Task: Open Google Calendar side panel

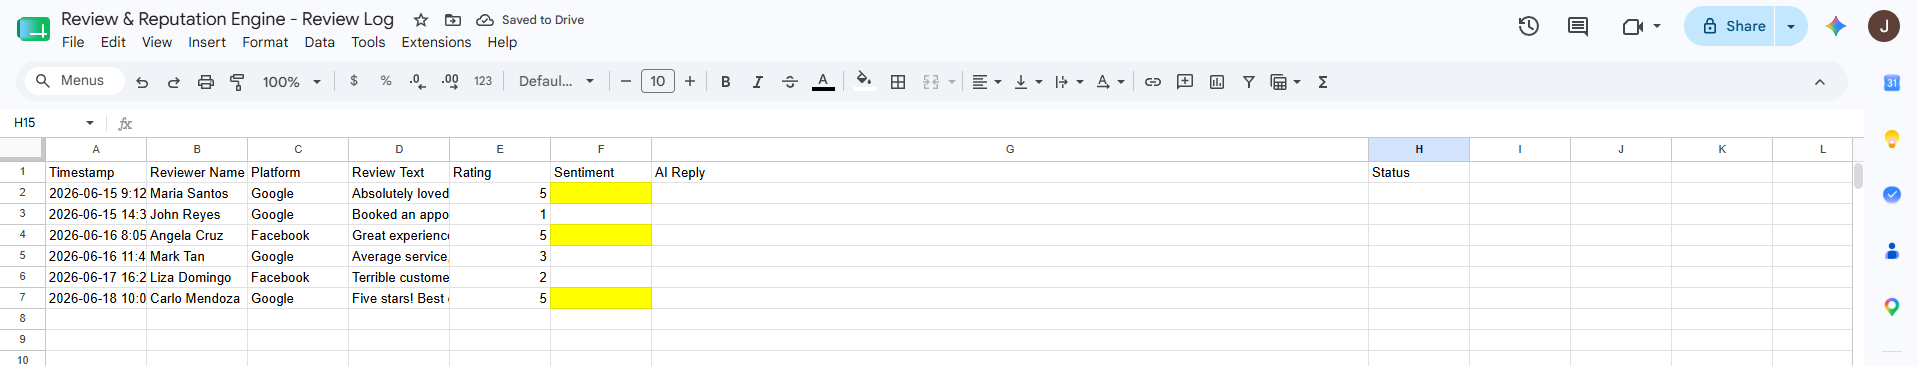Action: click(1892, 83)
